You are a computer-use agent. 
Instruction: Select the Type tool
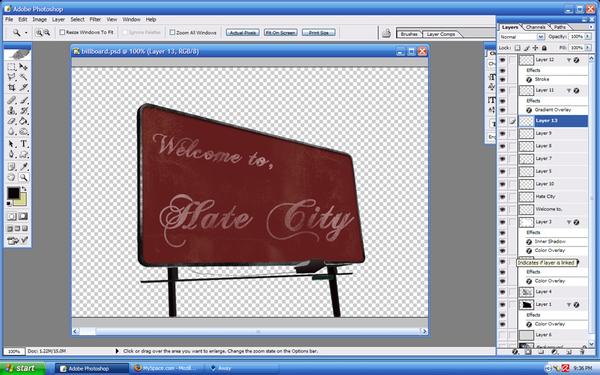tap(23, 144)
